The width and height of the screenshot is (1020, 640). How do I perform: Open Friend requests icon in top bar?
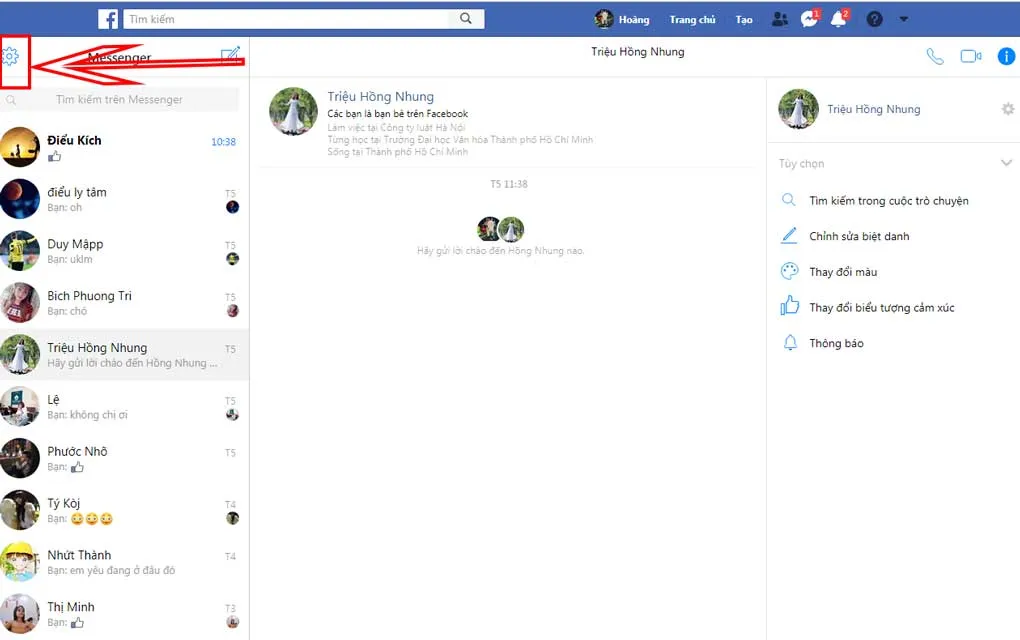pyautogui.click(x=780, y=19)
